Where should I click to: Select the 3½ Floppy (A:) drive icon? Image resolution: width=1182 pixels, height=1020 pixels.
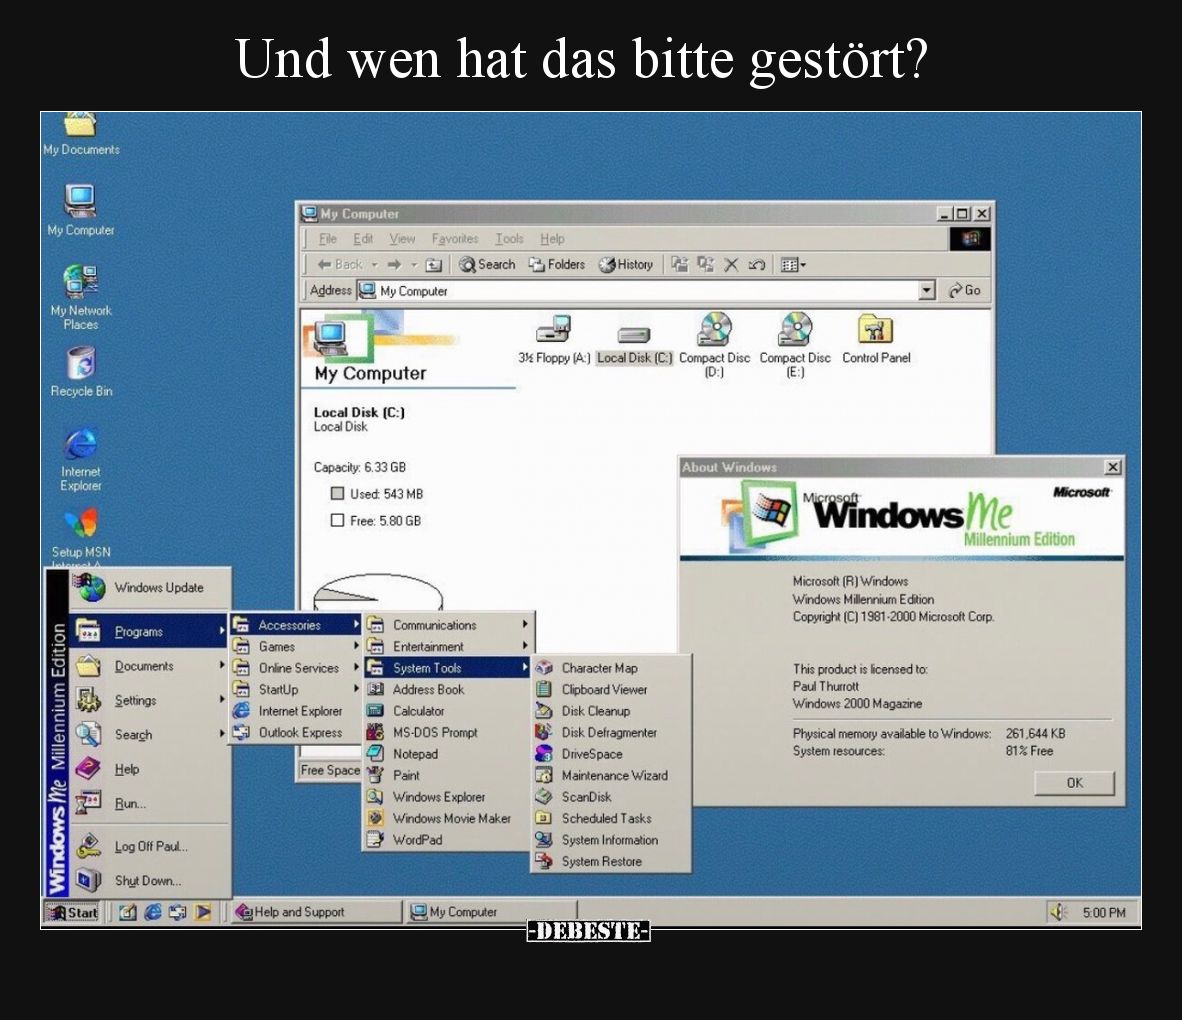point(554,339)
